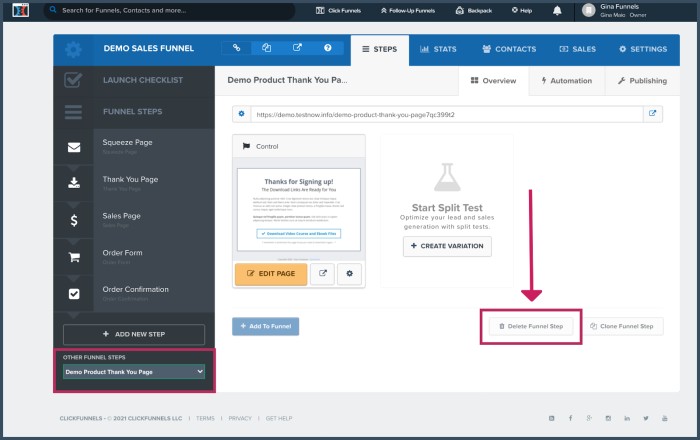This screenshot has height=440, width=700.
Task: Expand Other Funnel Steps dropdown
Action: coord(134,372)
